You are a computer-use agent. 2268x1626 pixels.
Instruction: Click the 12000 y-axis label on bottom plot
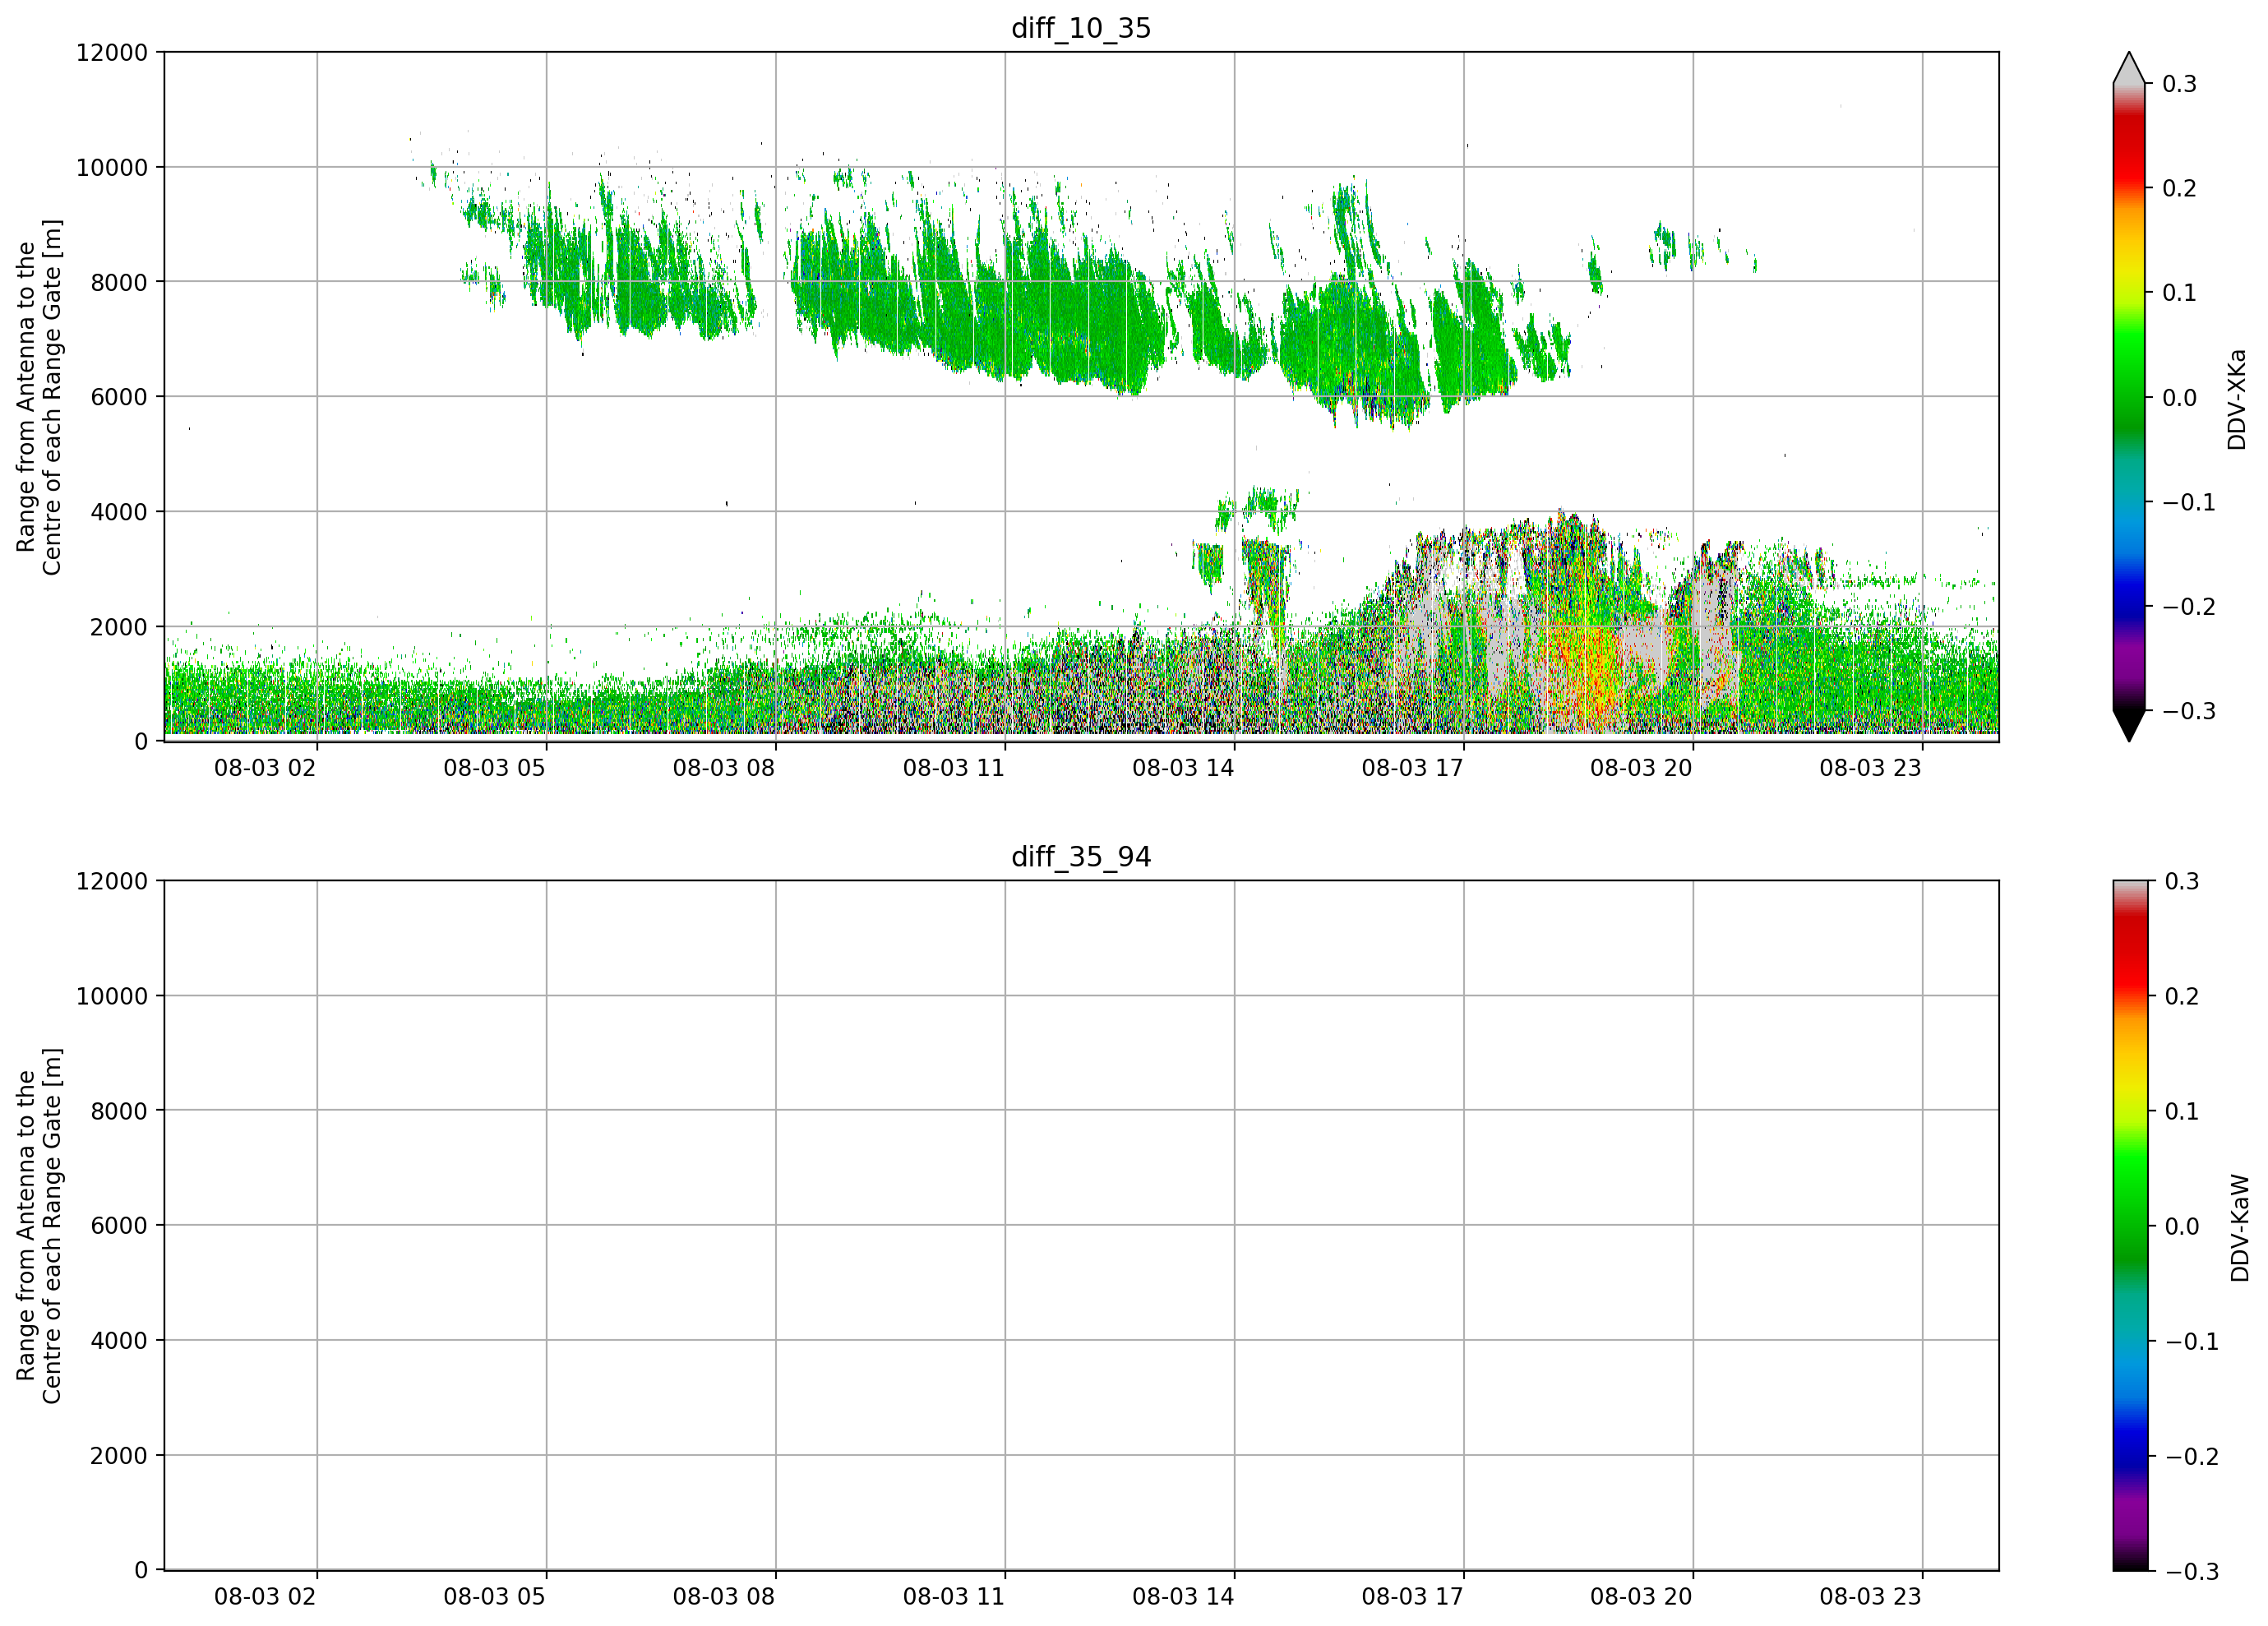(x=112, y=881)
